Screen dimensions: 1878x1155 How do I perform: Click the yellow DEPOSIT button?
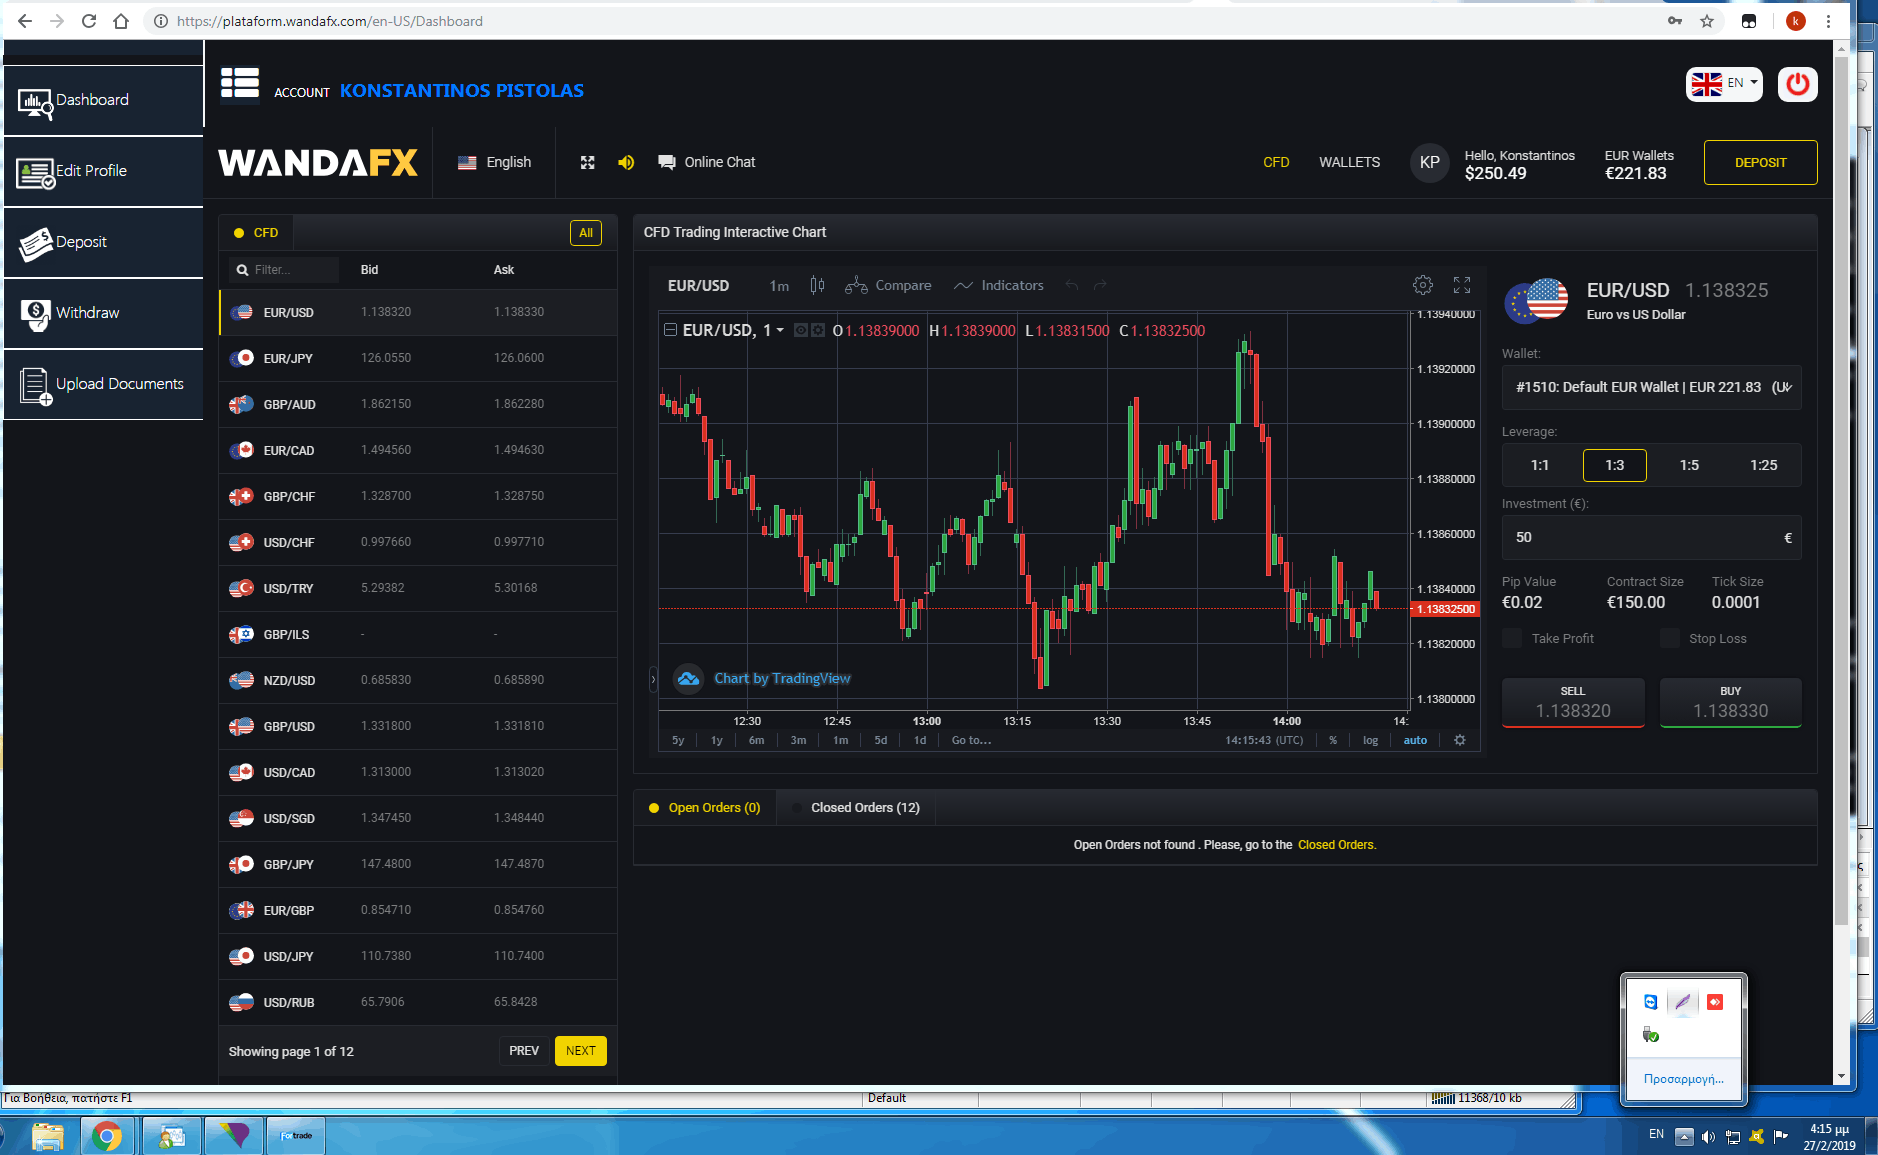click(x=1760, y=162)
